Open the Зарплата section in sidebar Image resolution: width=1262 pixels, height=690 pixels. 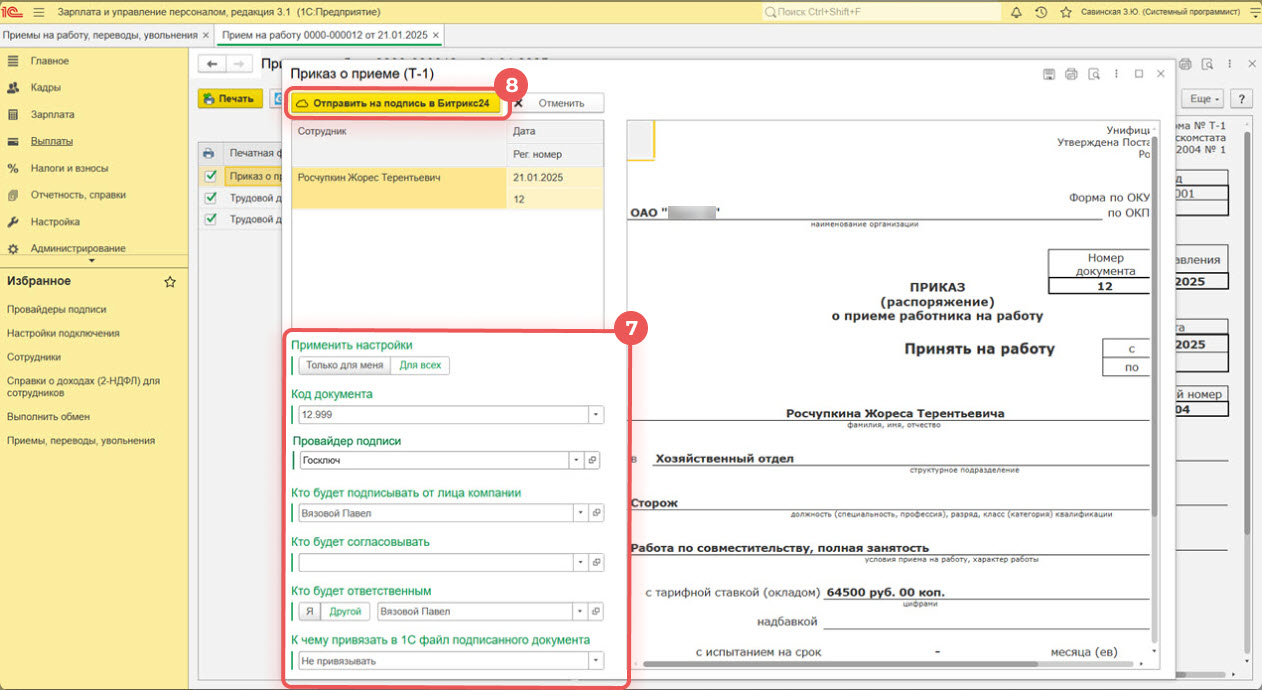[52, 115]
